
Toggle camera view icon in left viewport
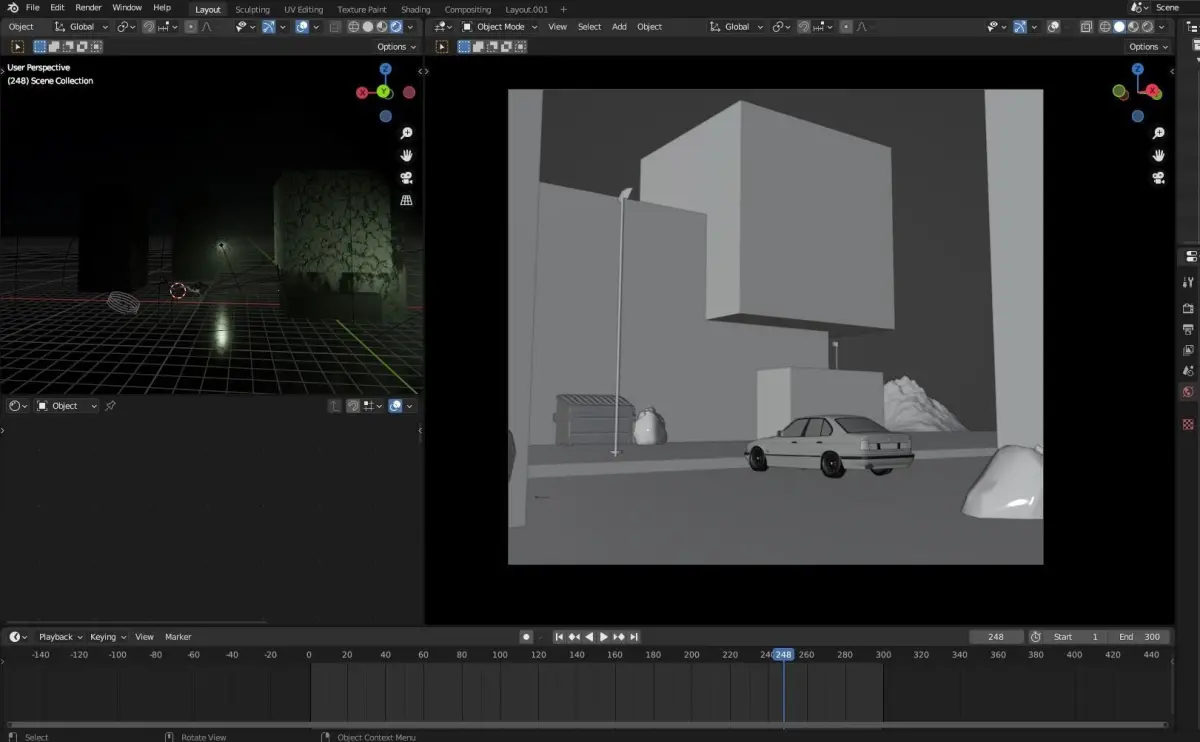click(407, 178)
